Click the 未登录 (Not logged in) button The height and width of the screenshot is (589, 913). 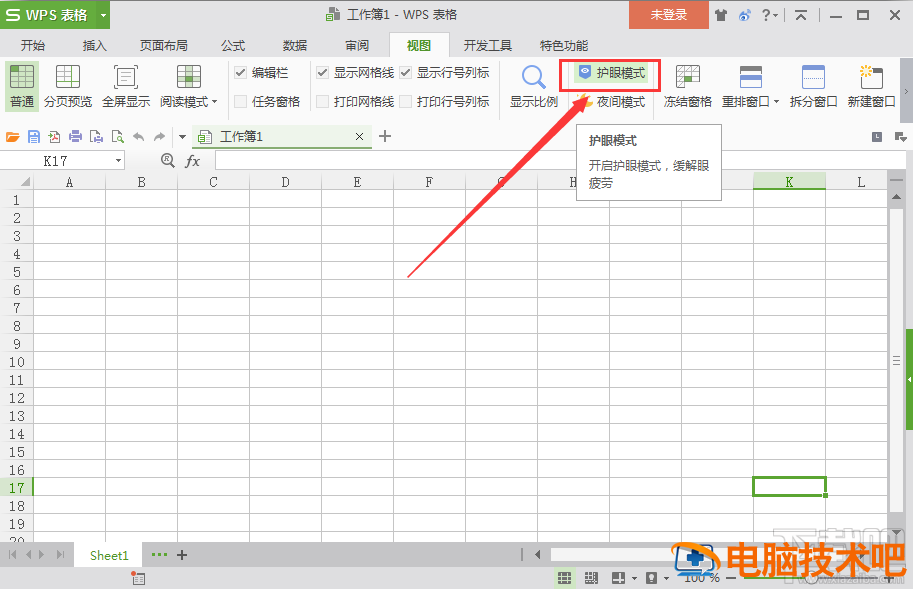click(x=668, y=15)
